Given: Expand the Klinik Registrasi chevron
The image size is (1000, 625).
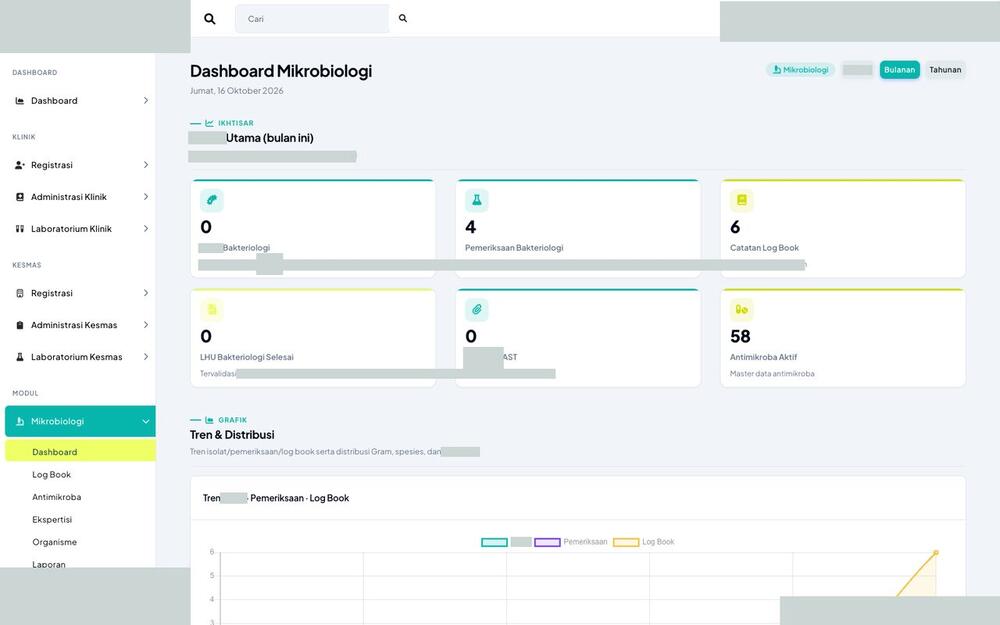Looking at the screenshot, I should 146,165.
